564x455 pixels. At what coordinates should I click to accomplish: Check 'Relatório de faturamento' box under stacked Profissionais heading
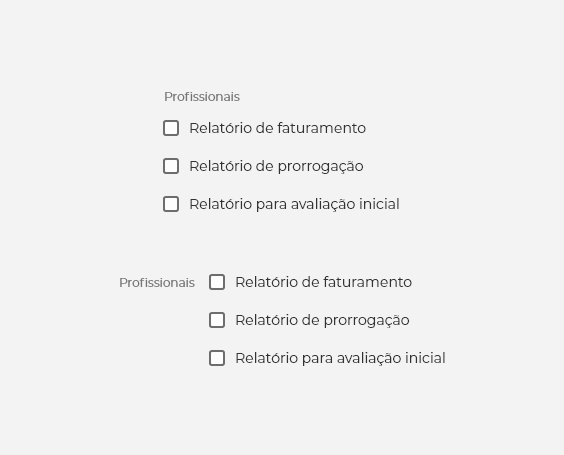[x=171, y=128]
